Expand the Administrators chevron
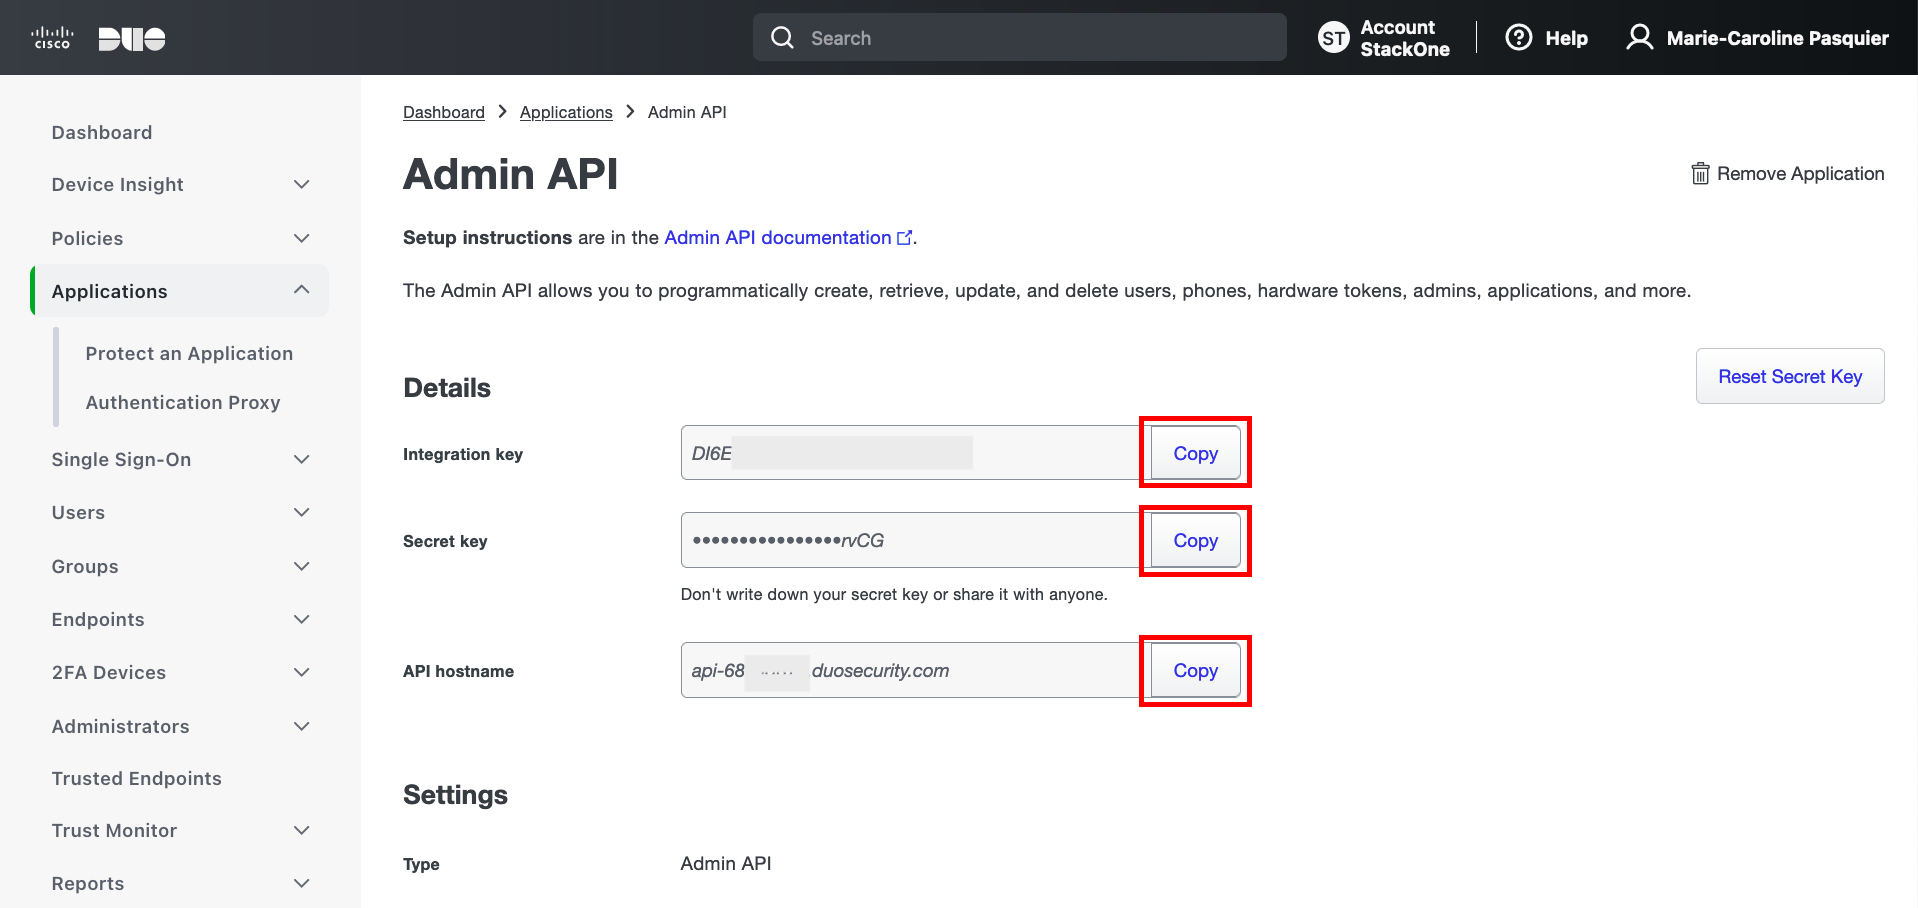The width and height of the screenshot is (1918, 908). click(x=302, y=727)
